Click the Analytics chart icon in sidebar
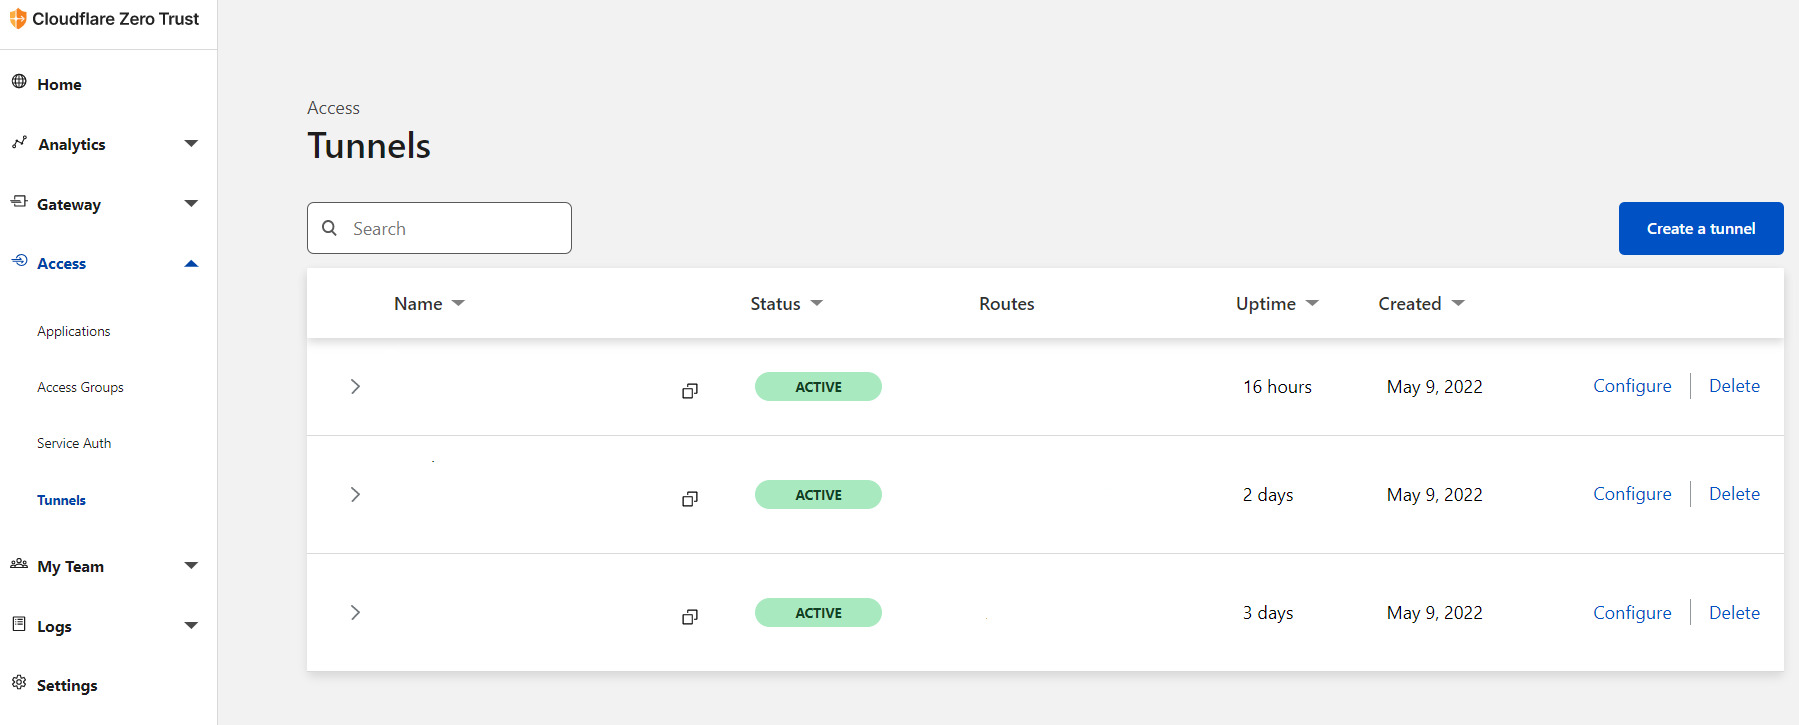 click(x=19, y=143)
